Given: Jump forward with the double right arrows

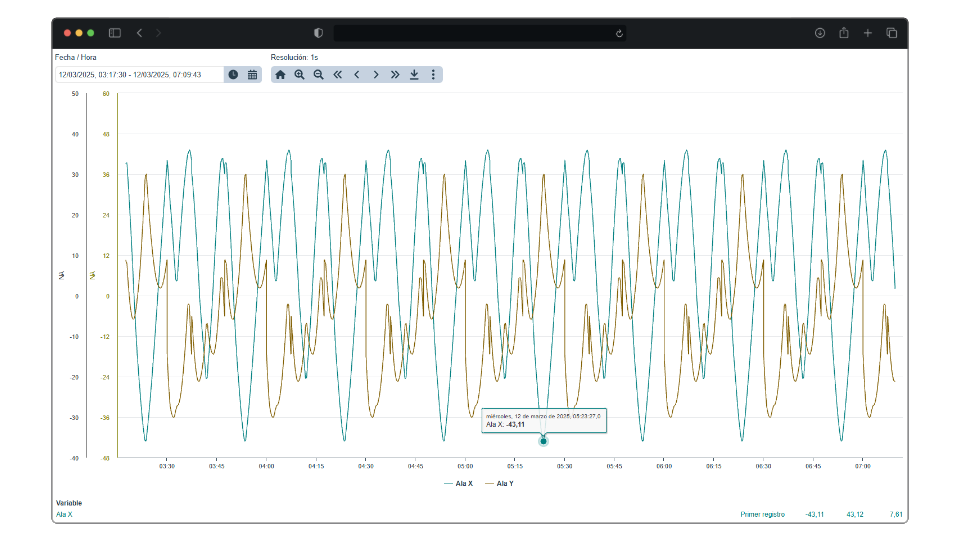Looking at the screenshot, I should tap(395, 75).
